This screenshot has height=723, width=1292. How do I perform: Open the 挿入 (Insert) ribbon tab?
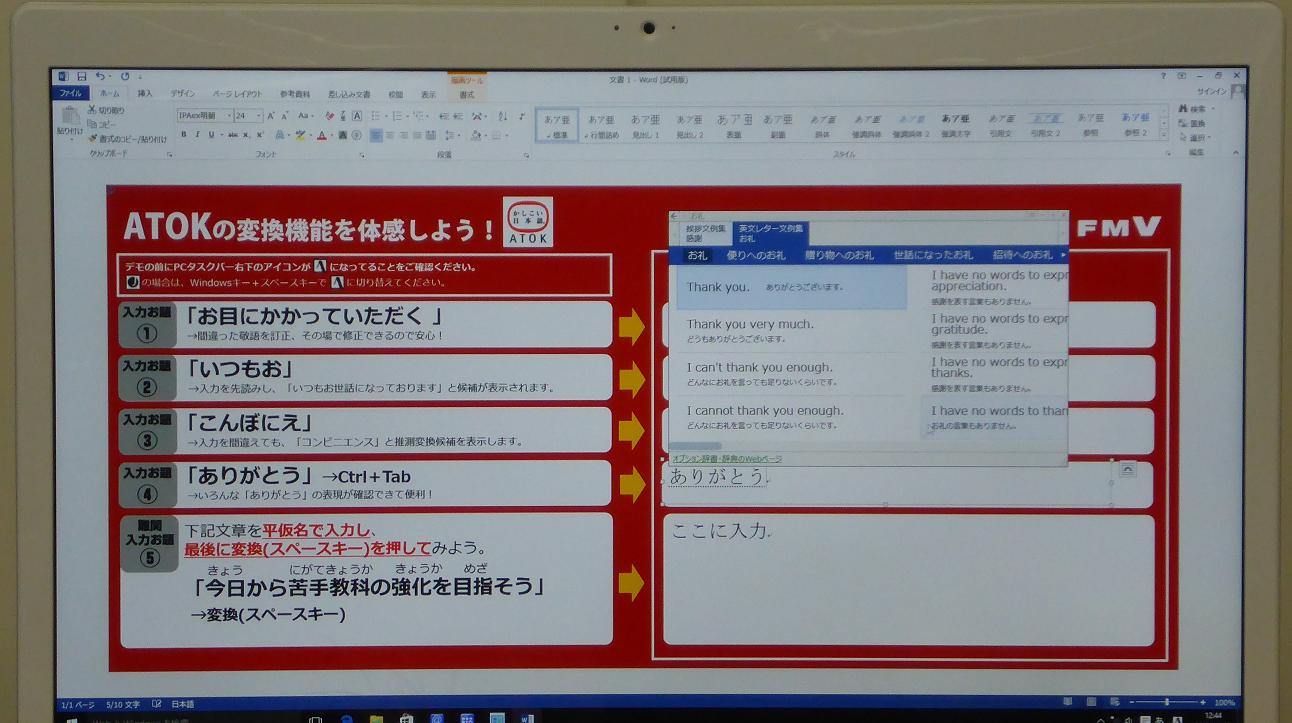[145, 94]
